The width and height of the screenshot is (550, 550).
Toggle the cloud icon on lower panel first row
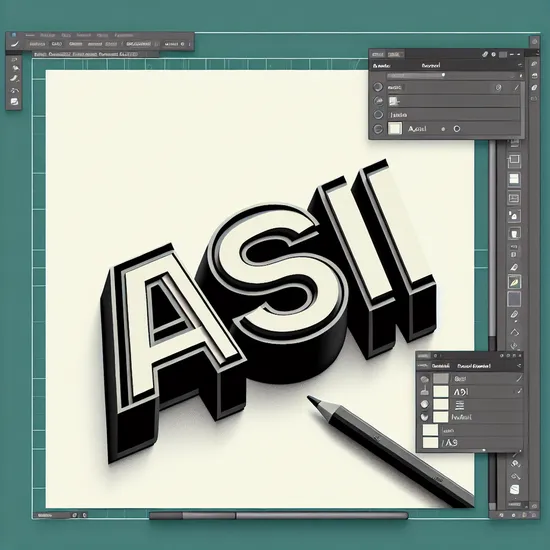(424, 379)
